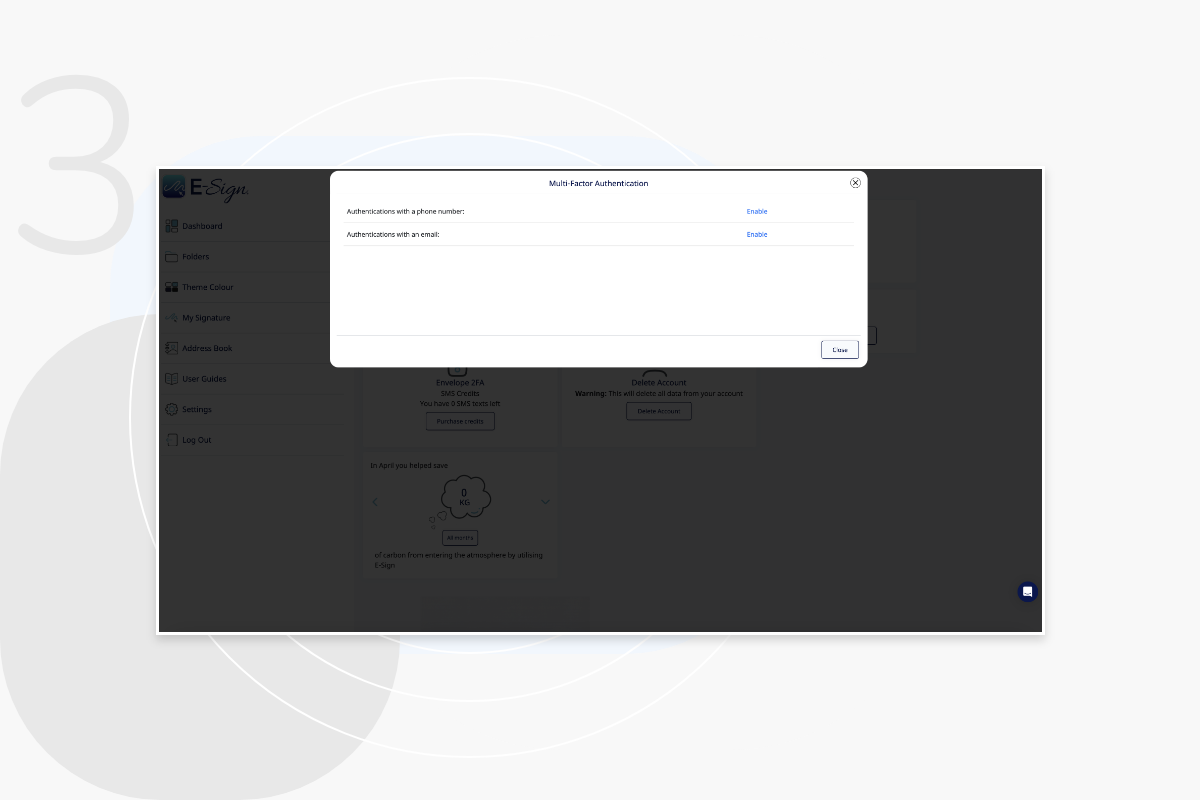
Task: Open the chat support bubble icon
Action: (x=1027, y=592)
